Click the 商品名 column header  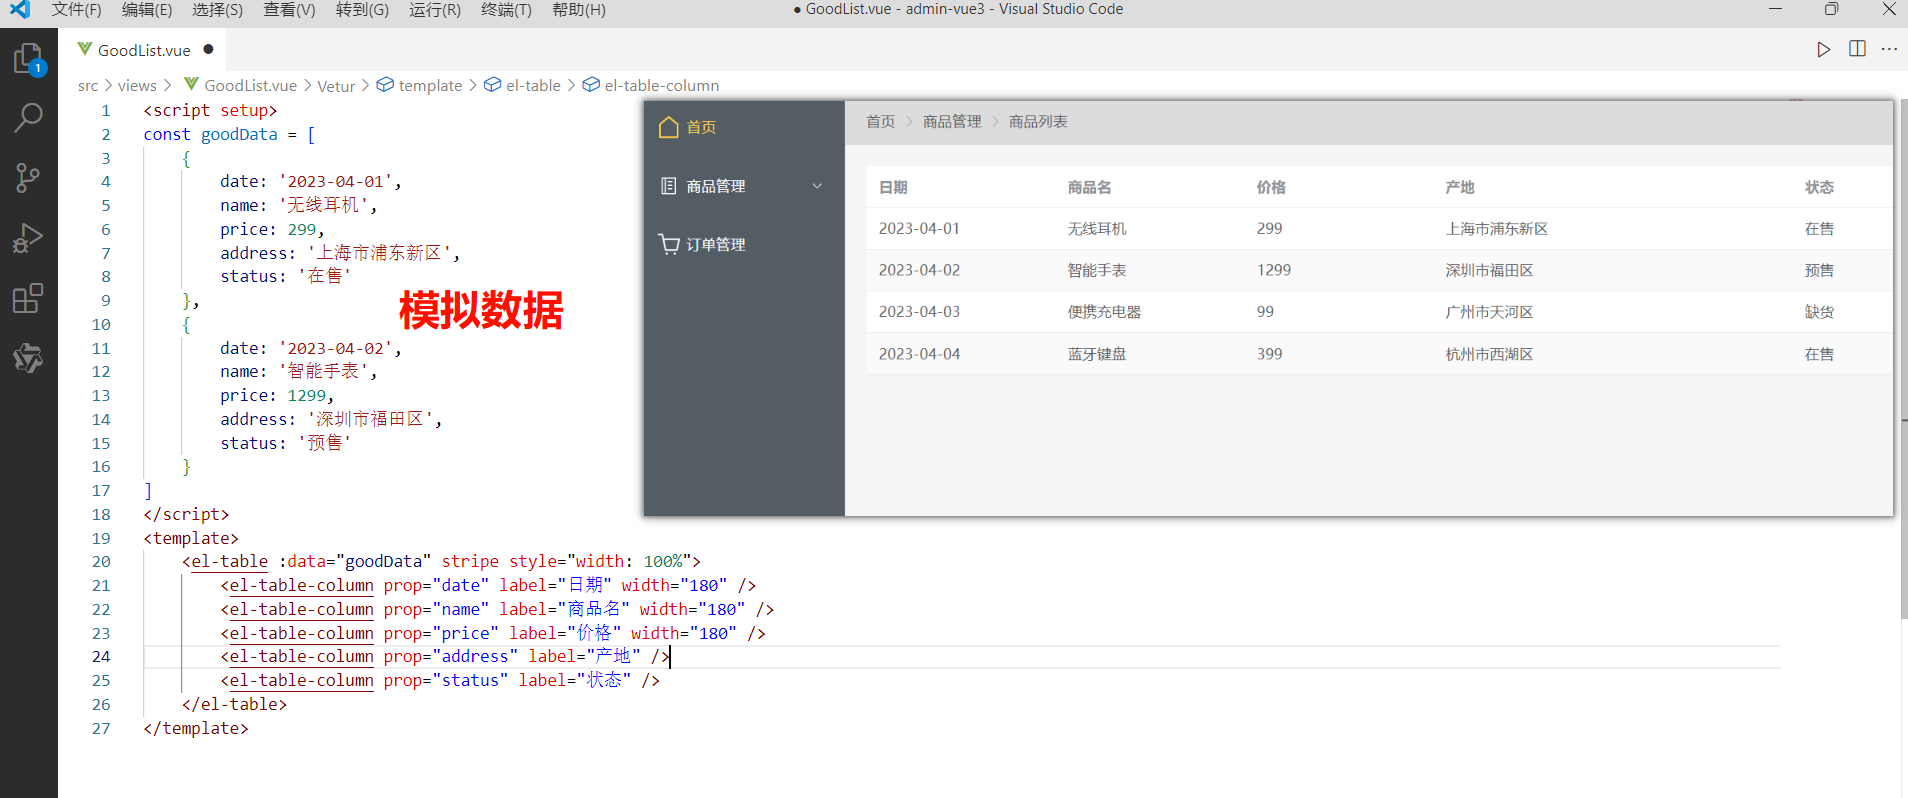click(x=1089, y=187)
